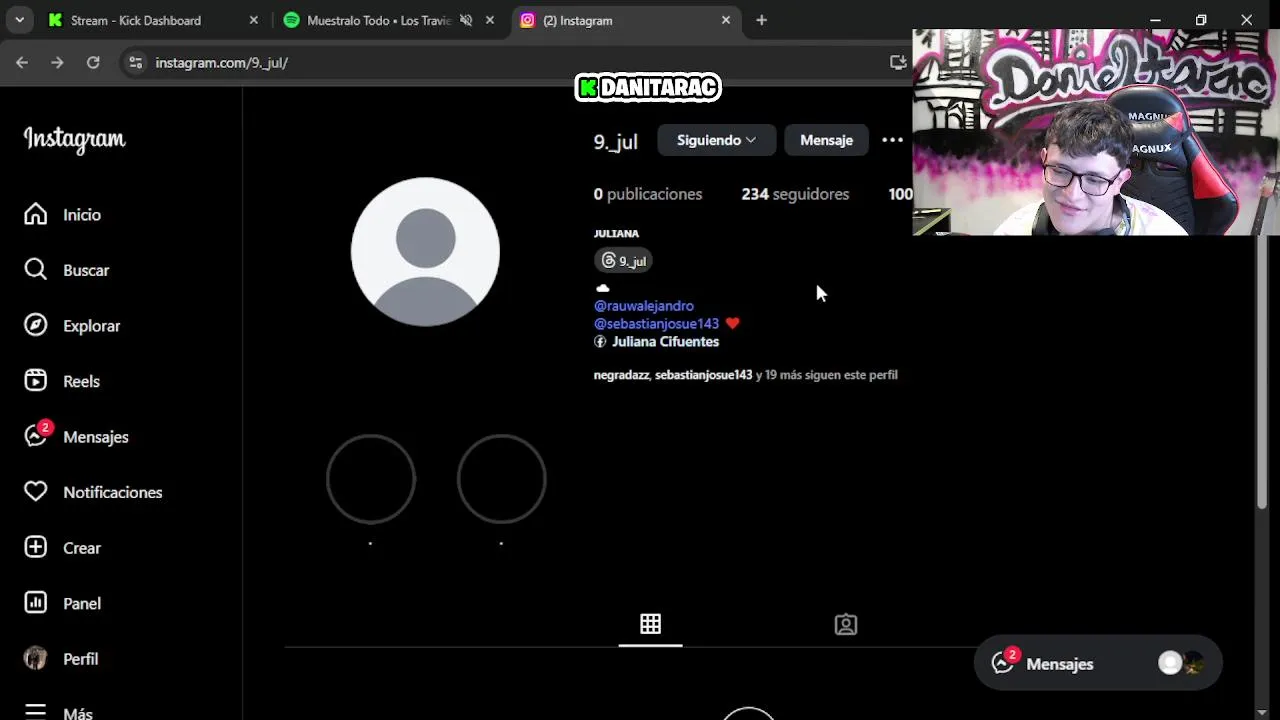The height and width of the screenshot is (720, 1280).
Task: Open Notificaciones heart icon
Action: point(36,492)
